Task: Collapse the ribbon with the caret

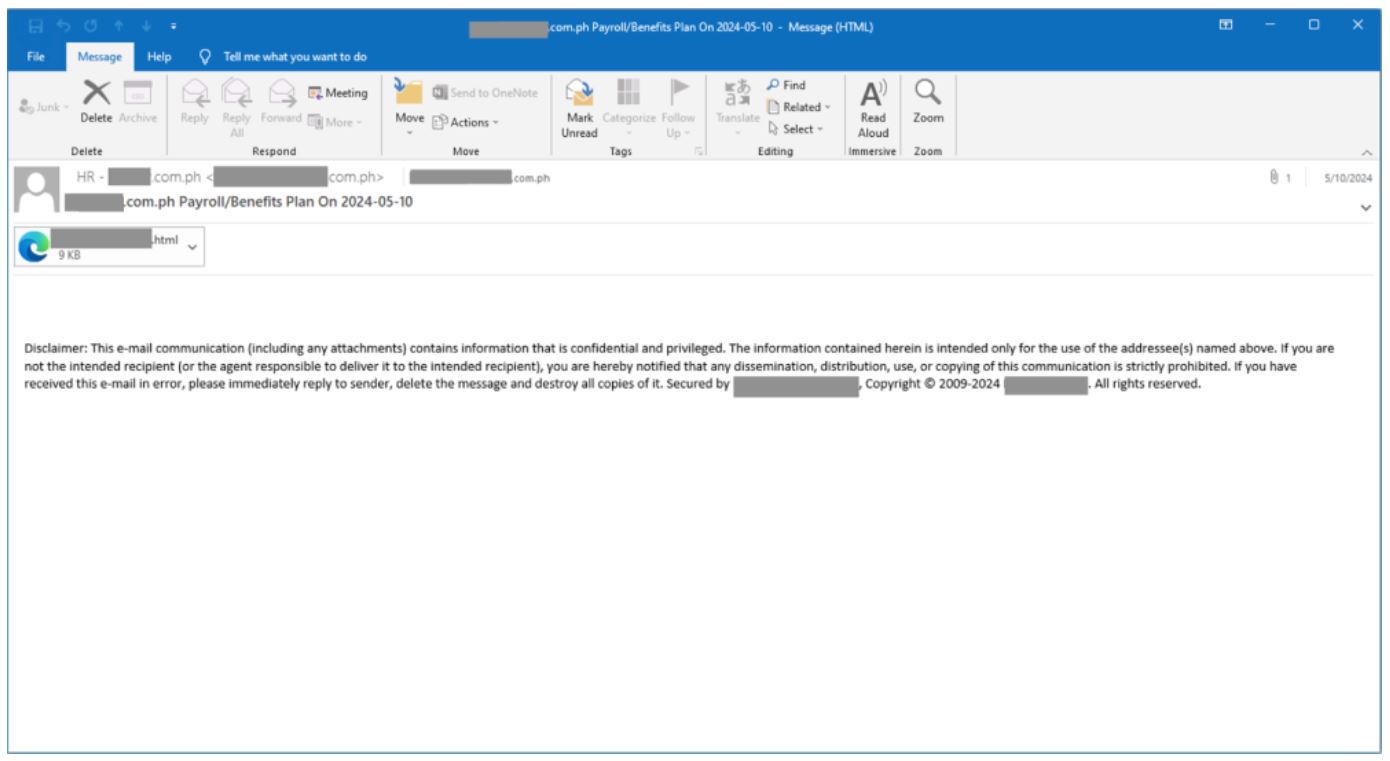Action: pyautogui.click(x=1367, y=152)
